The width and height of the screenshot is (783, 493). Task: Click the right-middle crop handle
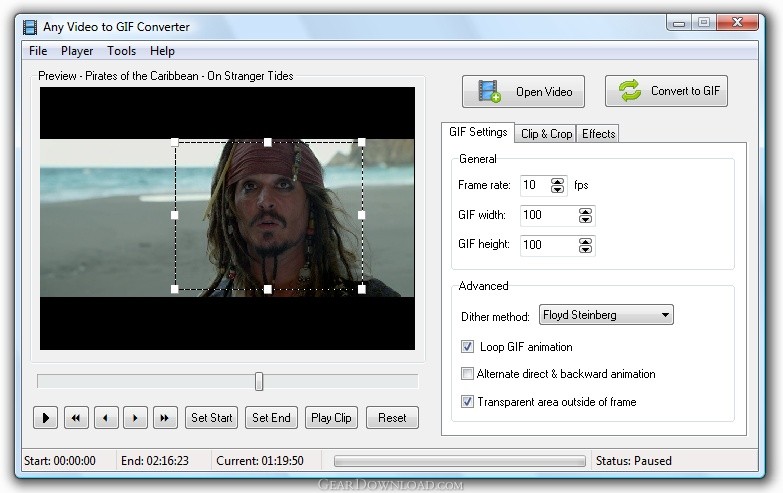(362, 215)
